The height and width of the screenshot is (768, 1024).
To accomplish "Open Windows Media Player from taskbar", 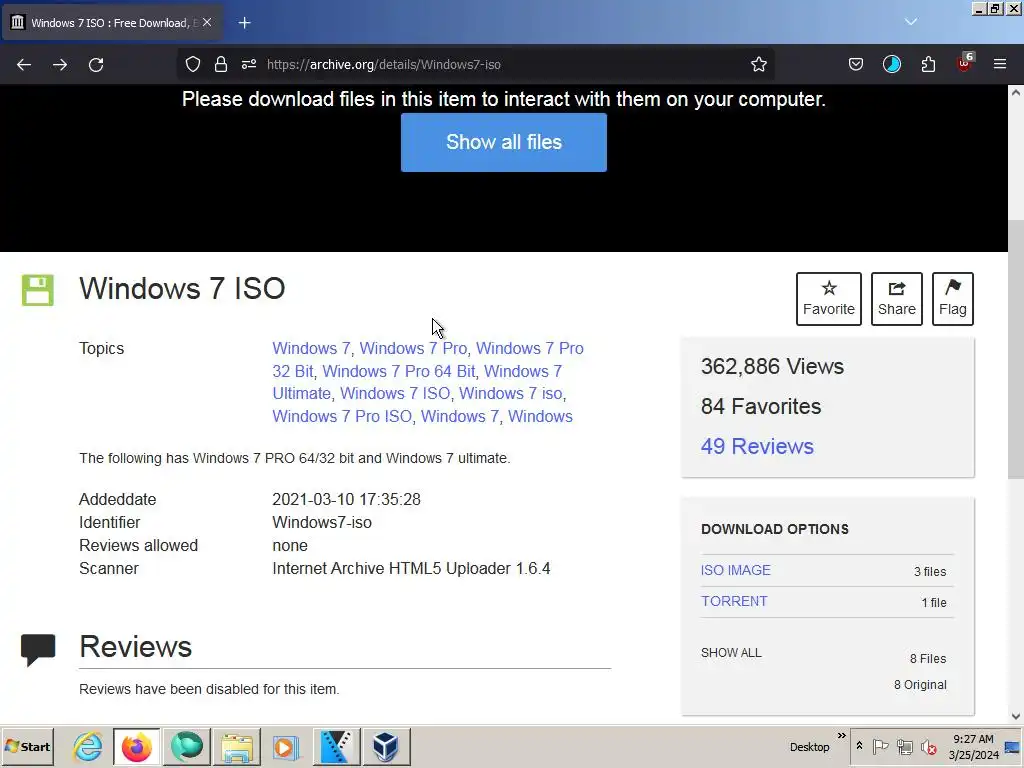I will 285,746.
